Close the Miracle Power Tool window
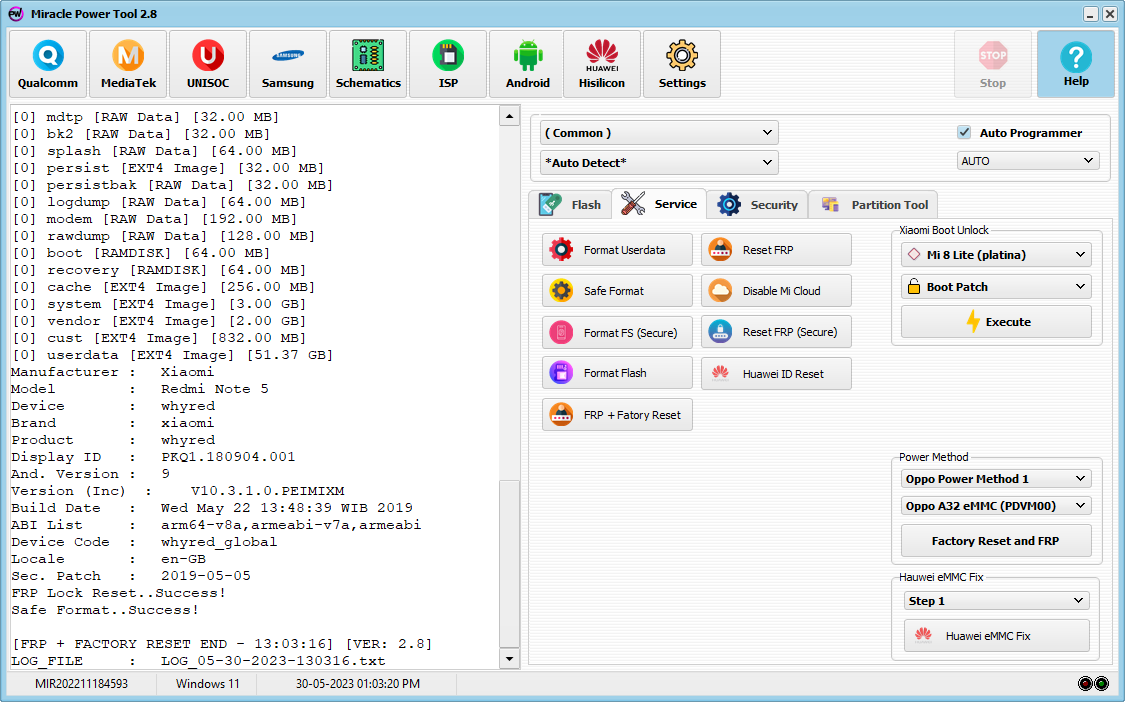The image size is (1125, 702). [1109, 14]
